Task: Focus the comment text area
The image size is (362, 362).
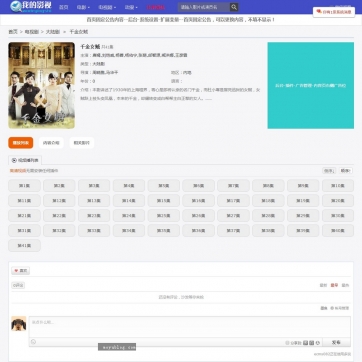Action: pyautogui.click(x=190, y=327)
